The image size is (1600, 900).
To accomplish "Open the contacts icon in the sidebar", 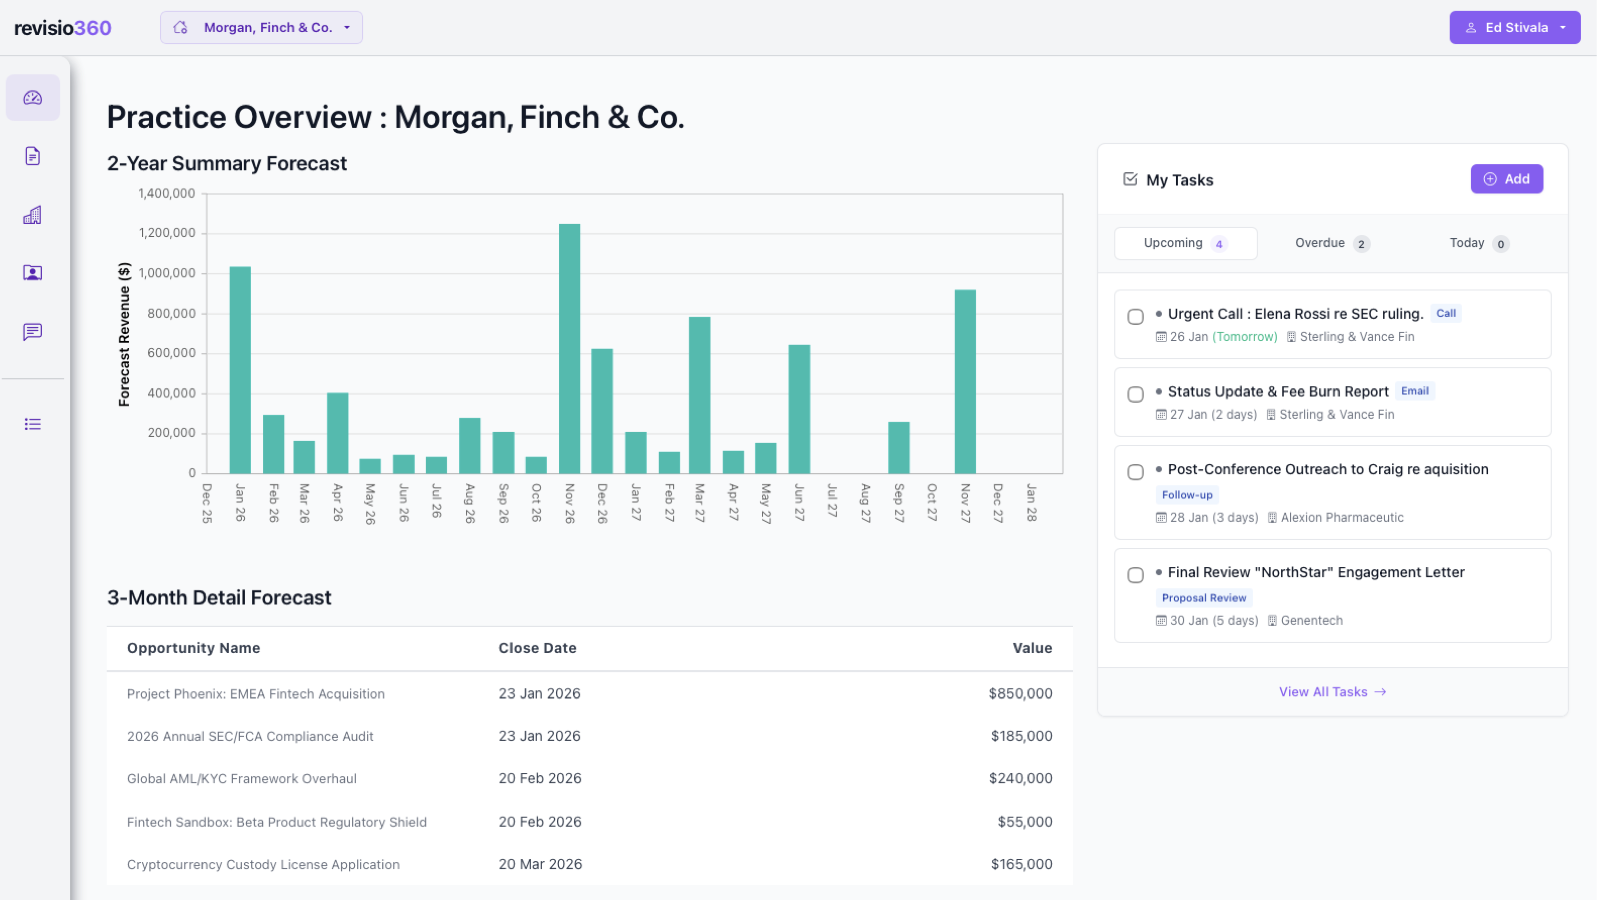I will (33, 272).
